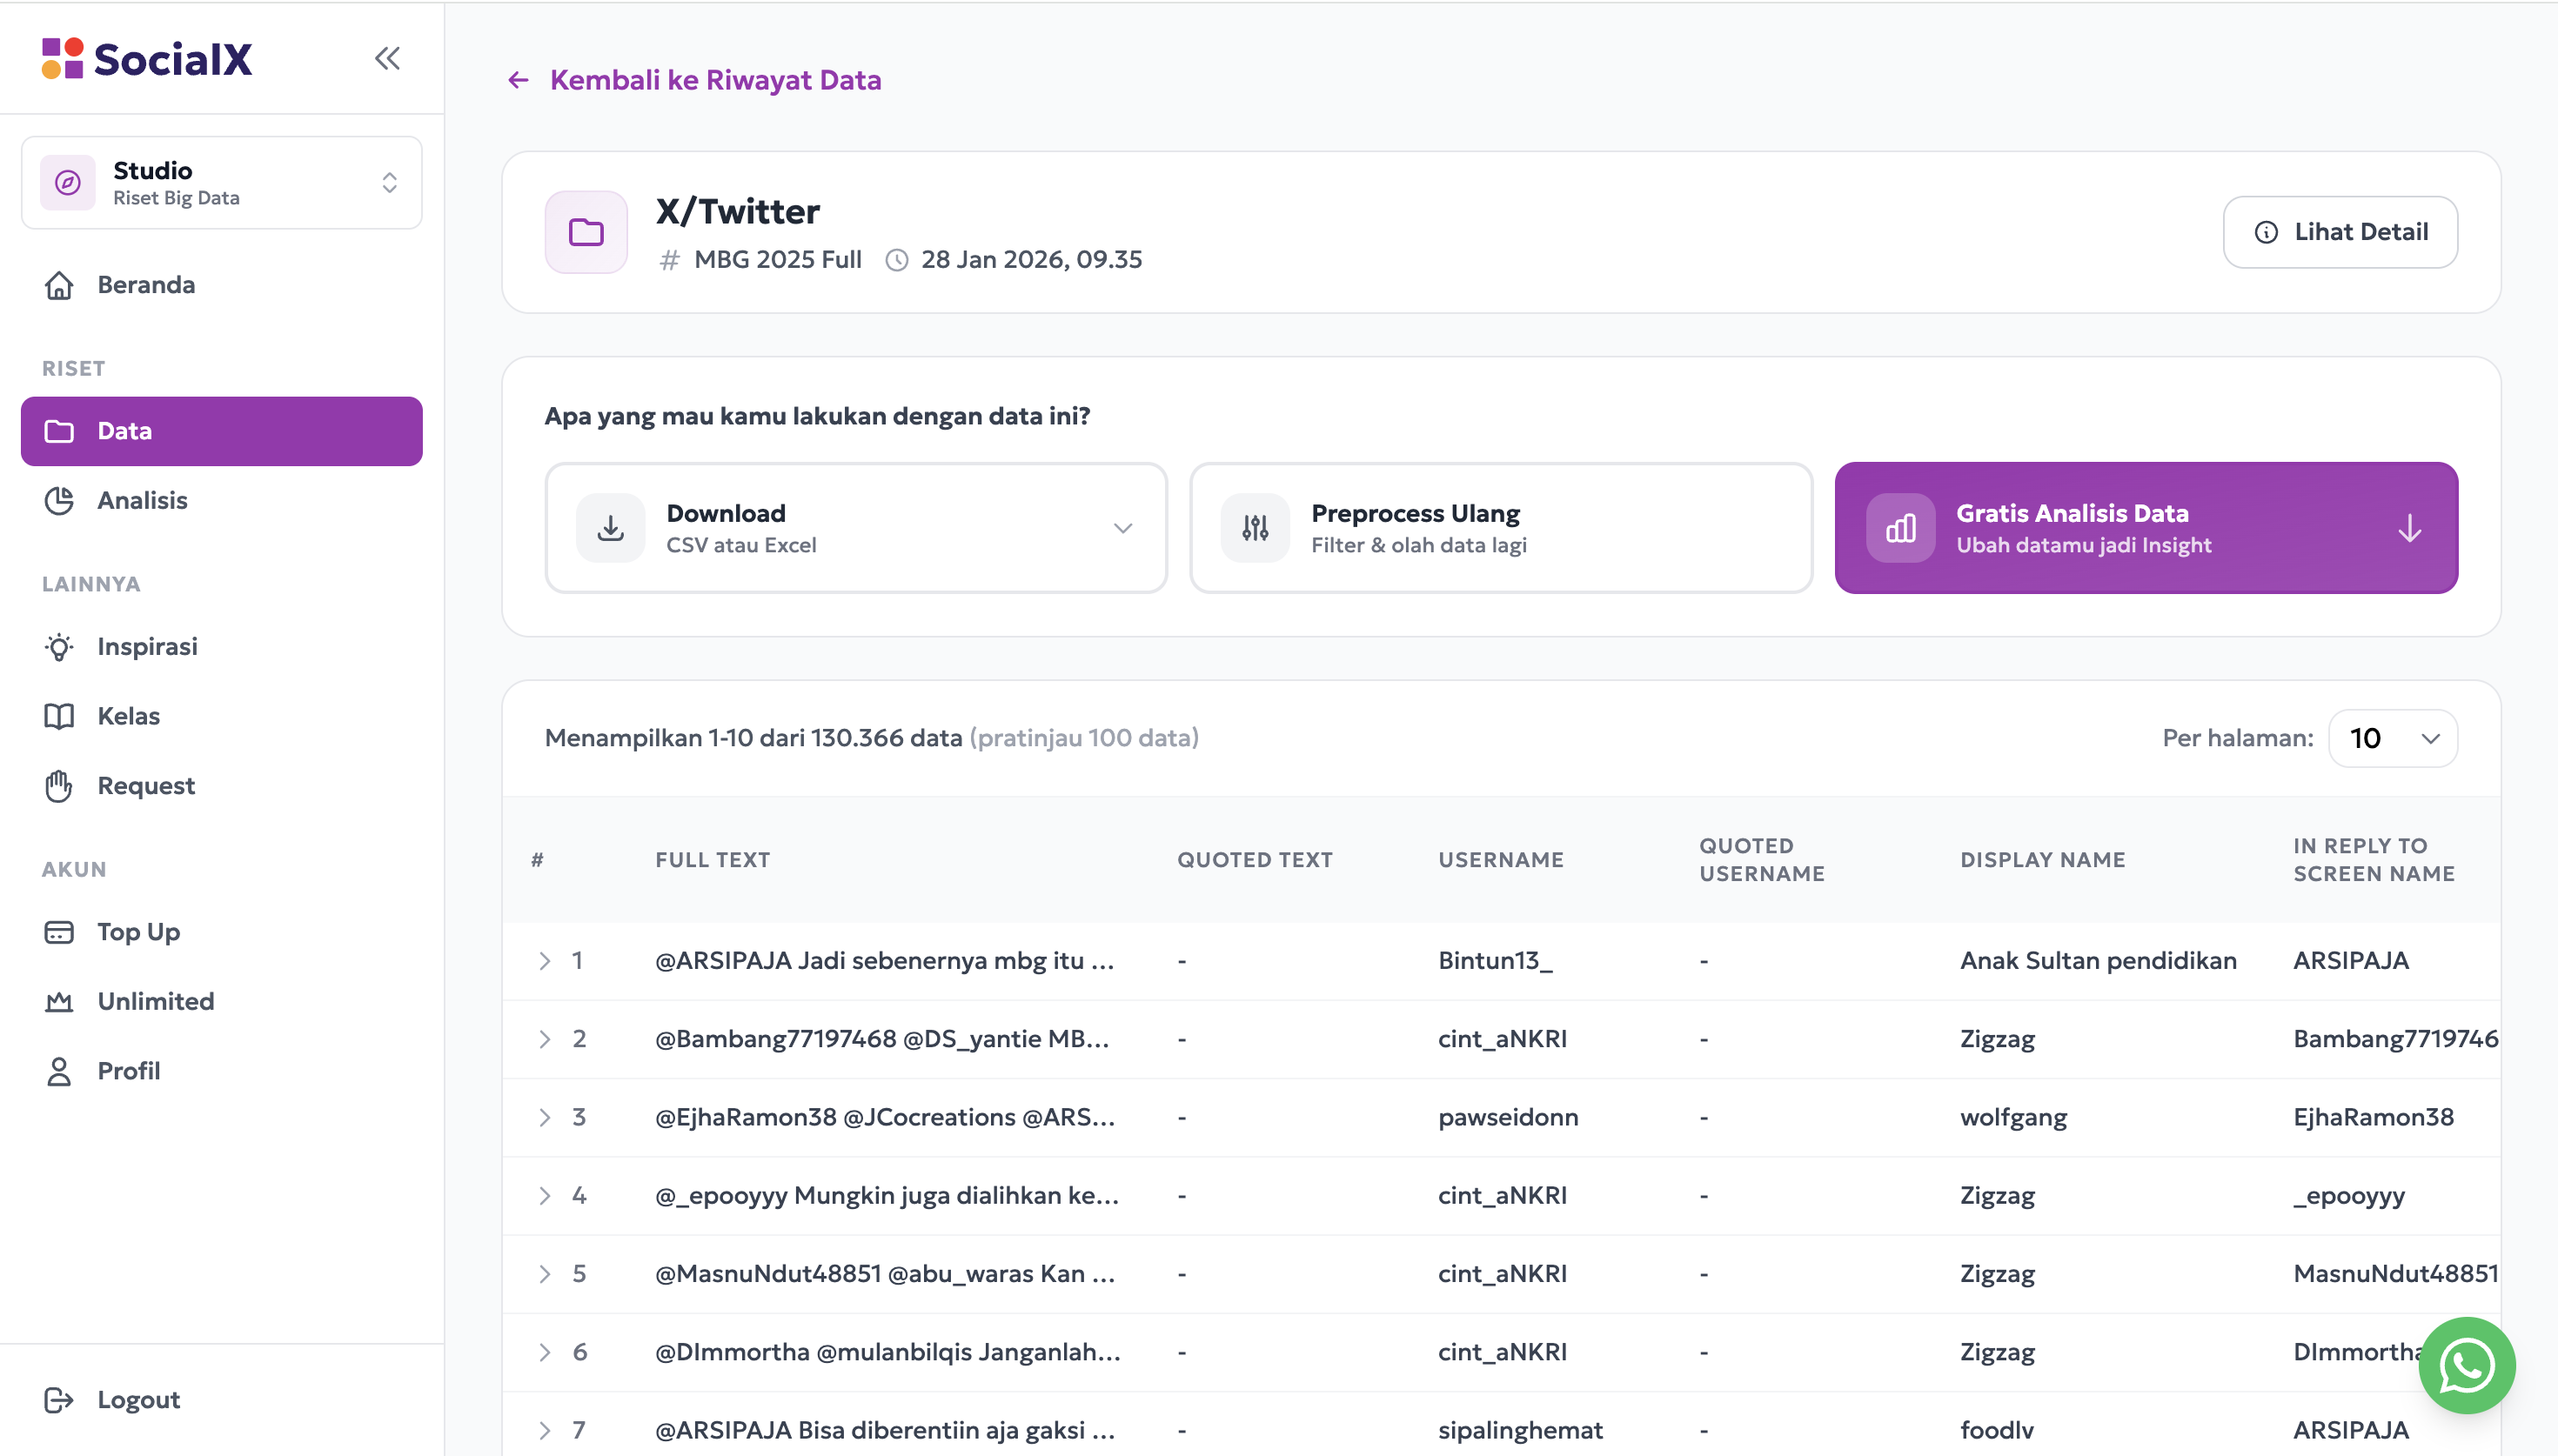
Task: Click the USERNAME column header
Action: click(1501, 860)
